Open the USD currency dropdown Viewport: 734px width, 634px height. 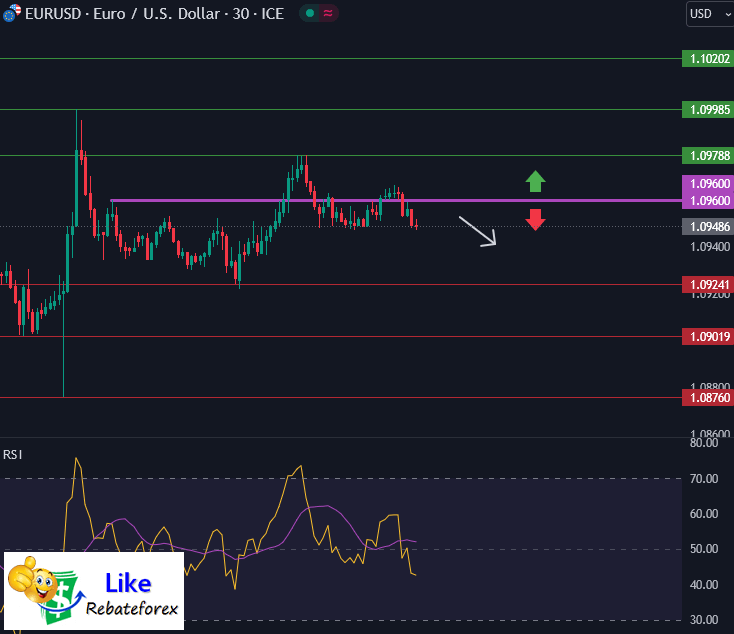click(710, 14)
